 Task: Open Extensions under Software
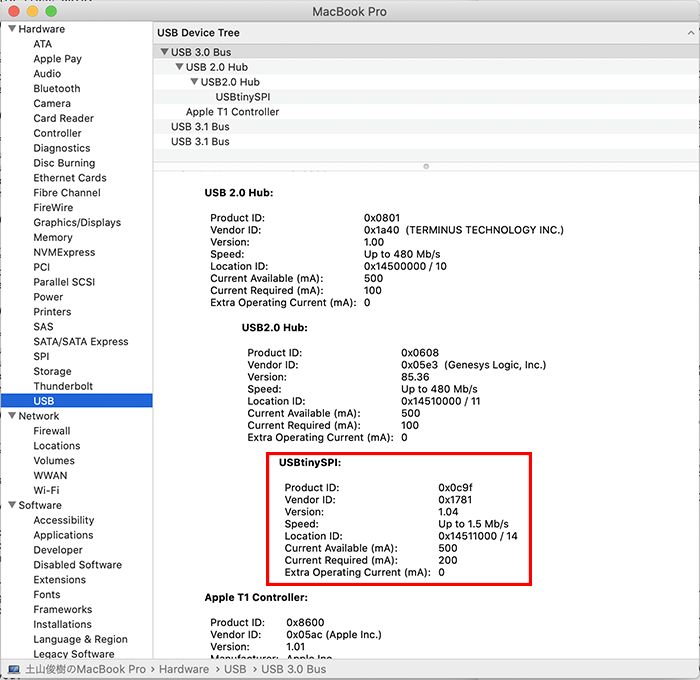click(59, 580)
